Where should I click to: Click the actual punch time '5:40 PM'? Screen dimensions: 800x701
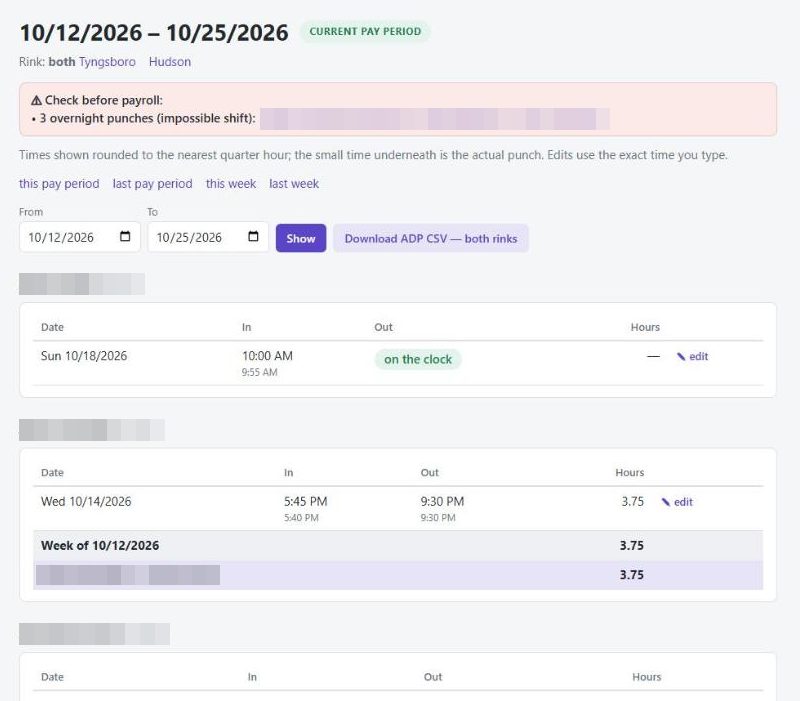301,518
